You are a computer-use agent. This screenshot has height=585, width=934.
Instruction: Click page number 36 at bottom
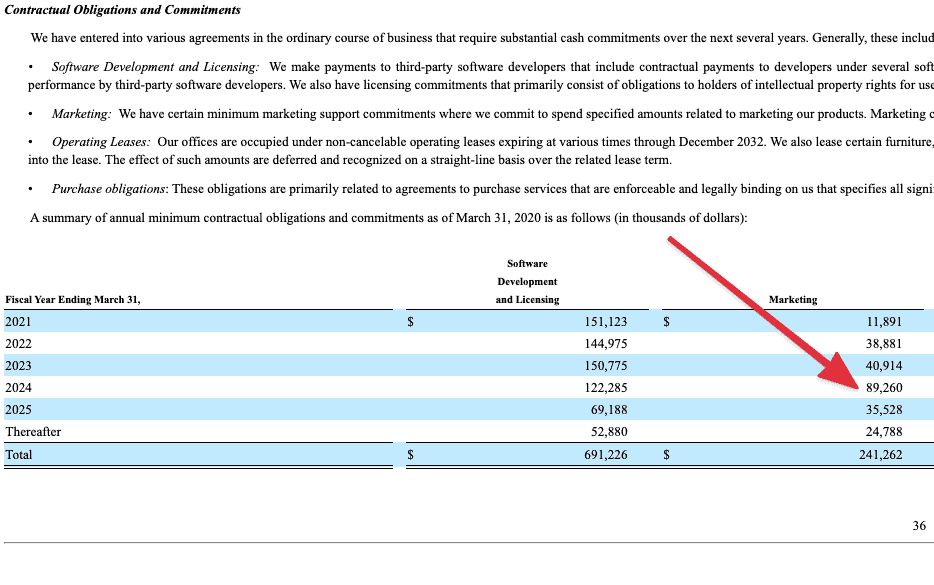click(x=919, y=526)
